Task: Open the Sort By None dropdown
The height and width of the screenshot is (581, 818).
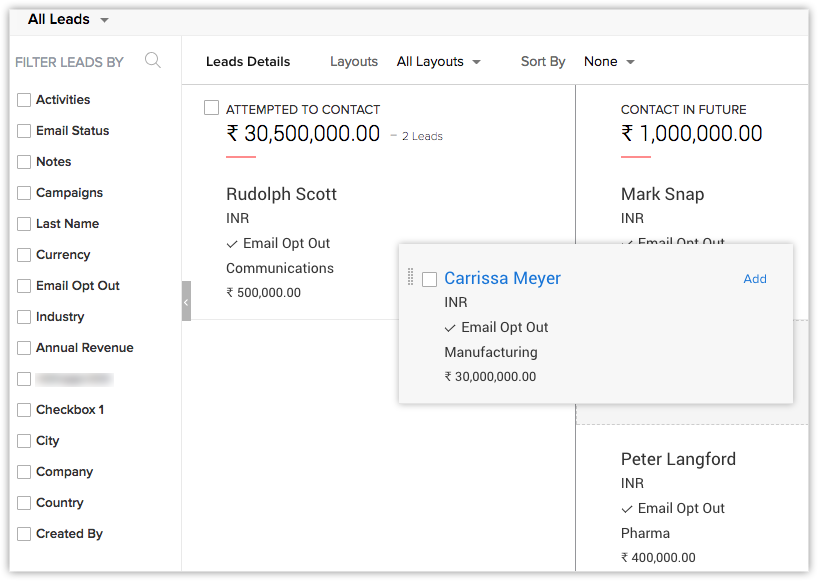Action: [x=609, y=62]
